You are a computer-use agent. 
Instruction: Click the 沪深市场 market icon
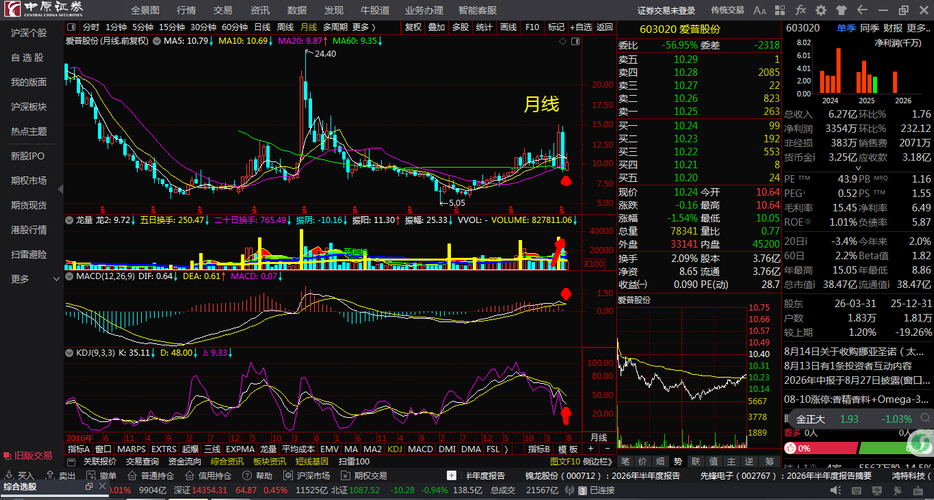[x=288, y=476]
